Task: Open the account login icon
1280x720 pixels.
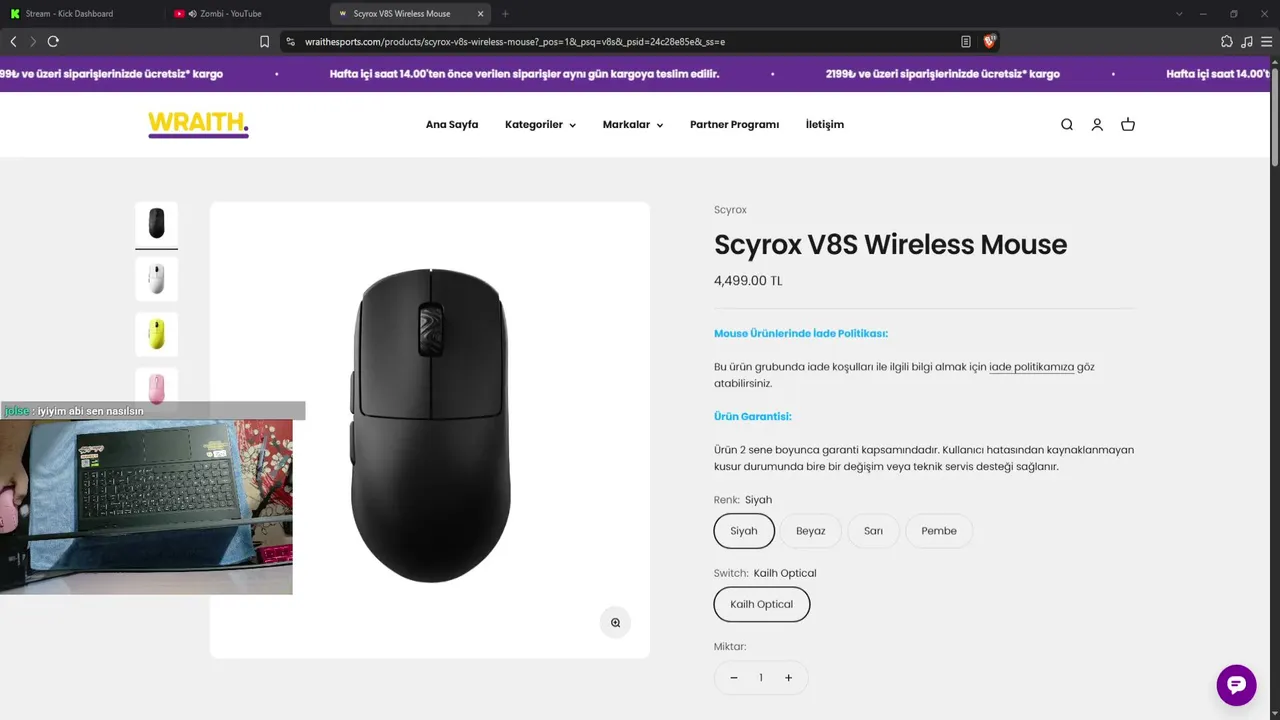Action: [x=1097, y=125]
